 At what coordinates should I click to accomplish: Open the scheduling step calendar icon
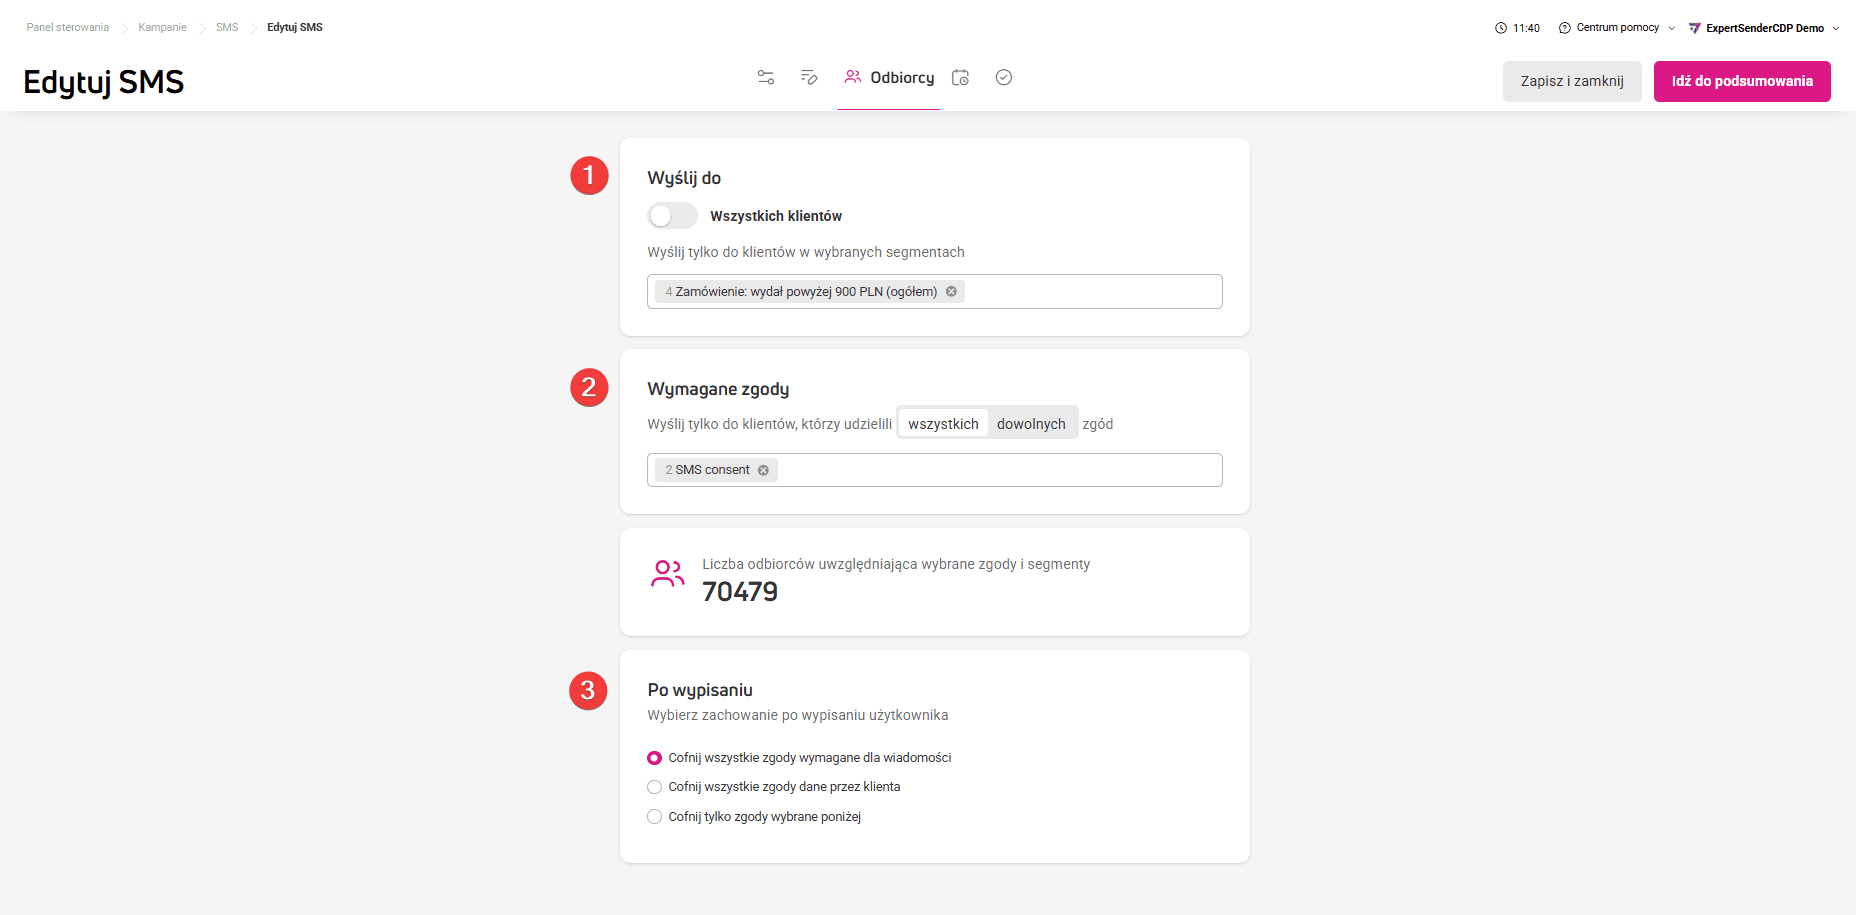960,77
